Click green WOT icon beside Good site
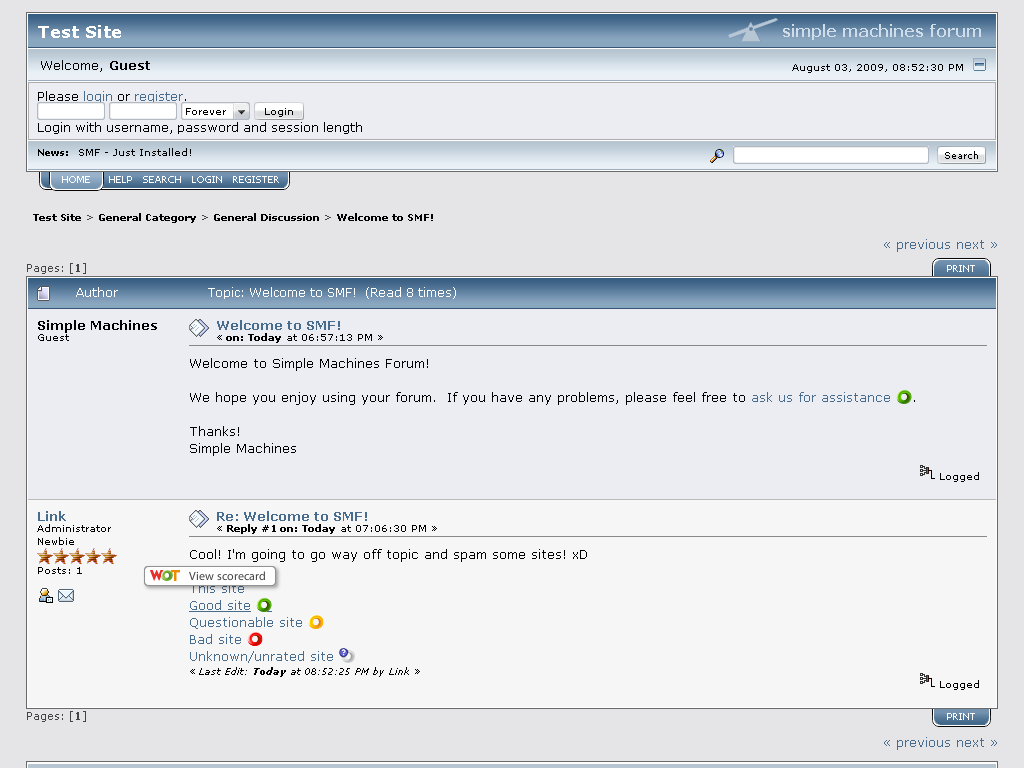 pos(264,605)
